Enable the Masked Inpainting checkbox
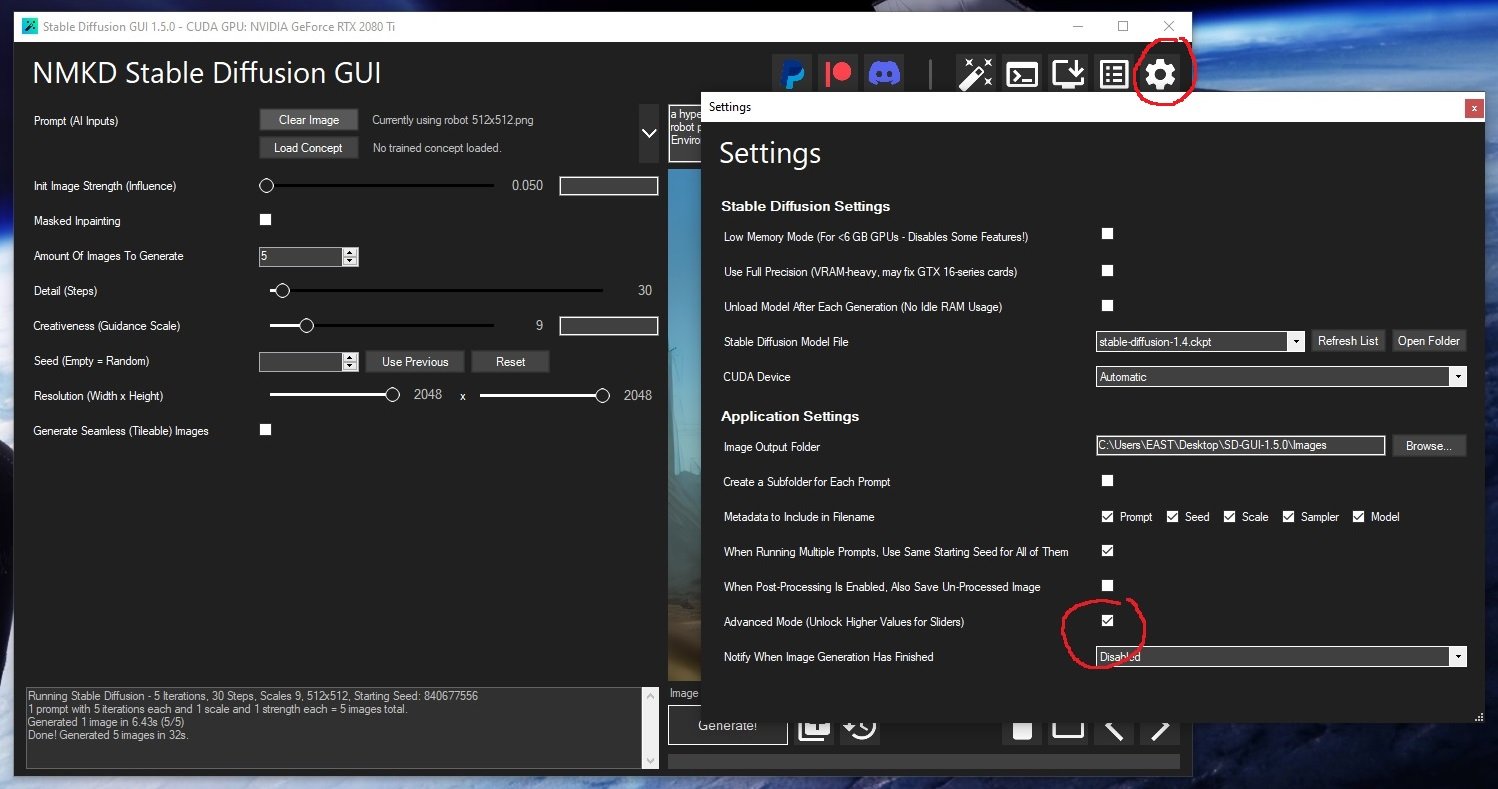Screen dimensions: 1498x789 click(265, 220)
